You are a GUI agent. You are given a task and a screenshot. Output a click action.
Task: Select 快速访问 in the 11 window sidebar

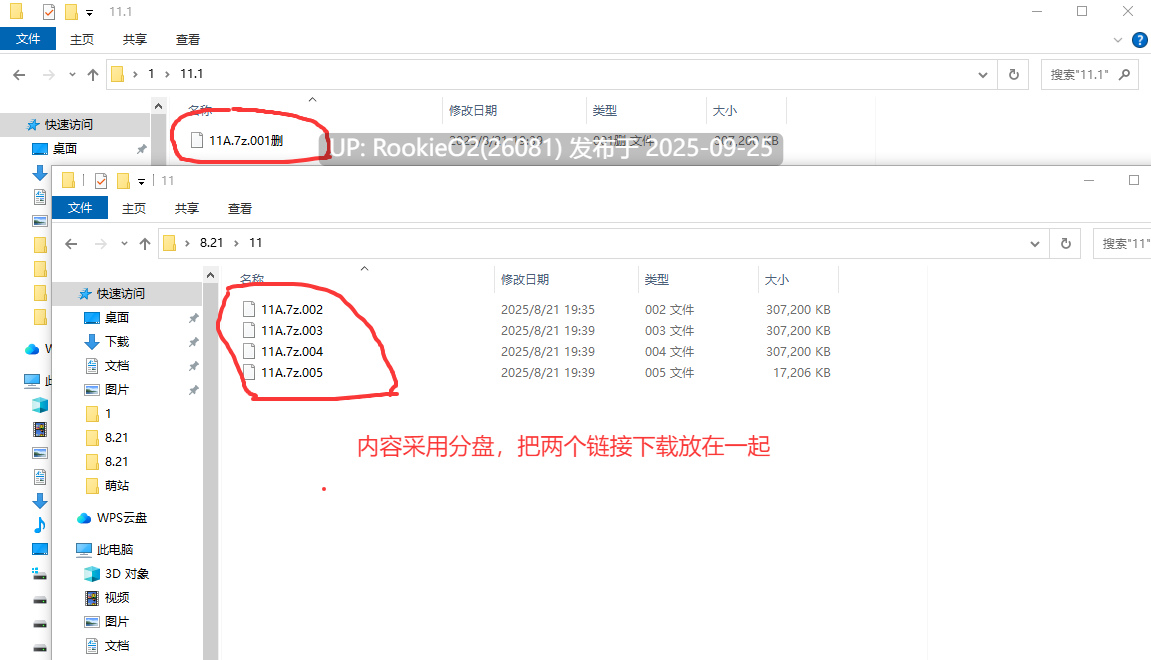tap(120, 294)
